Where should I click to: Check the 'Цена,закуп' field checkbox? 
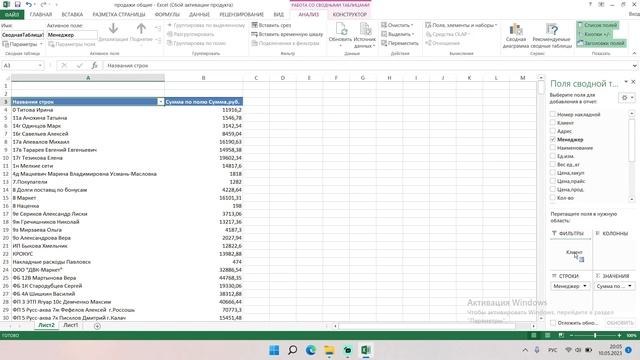(x=553, y=173)
